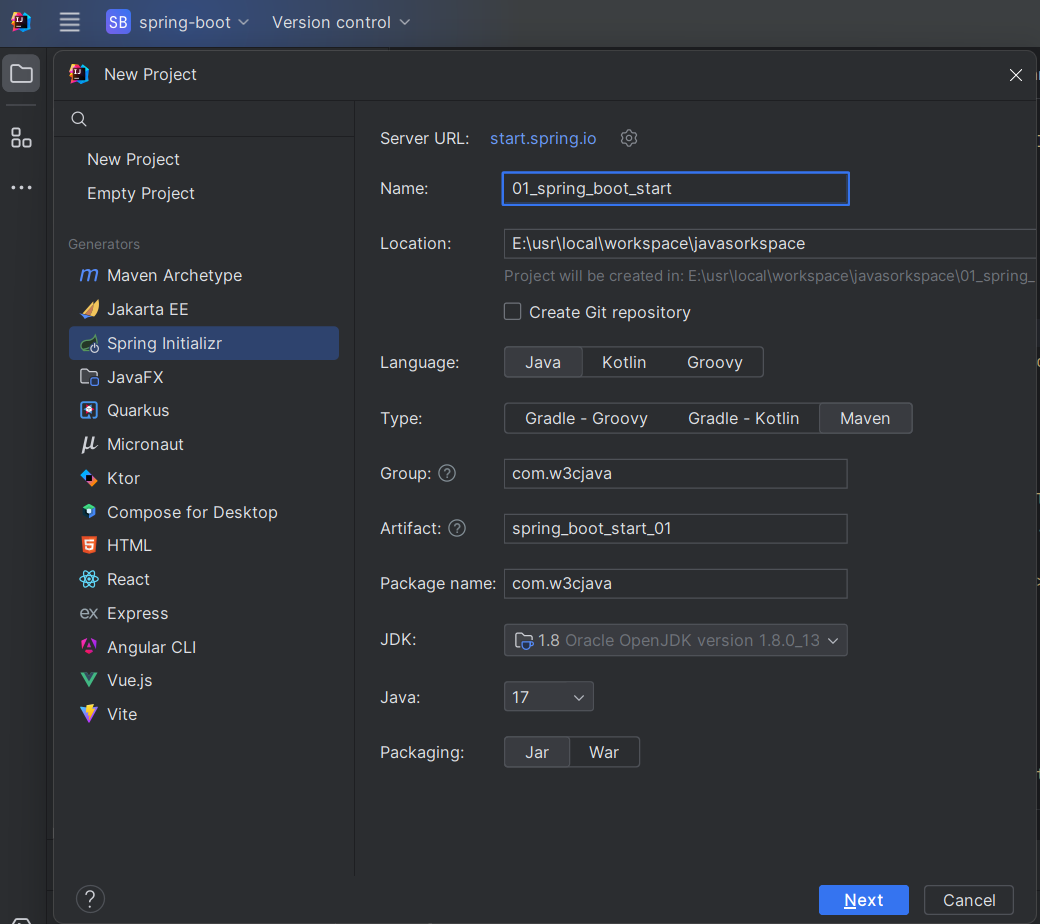Select Jar packaging
The image size is (1040, 924).
tap(537, 752)
